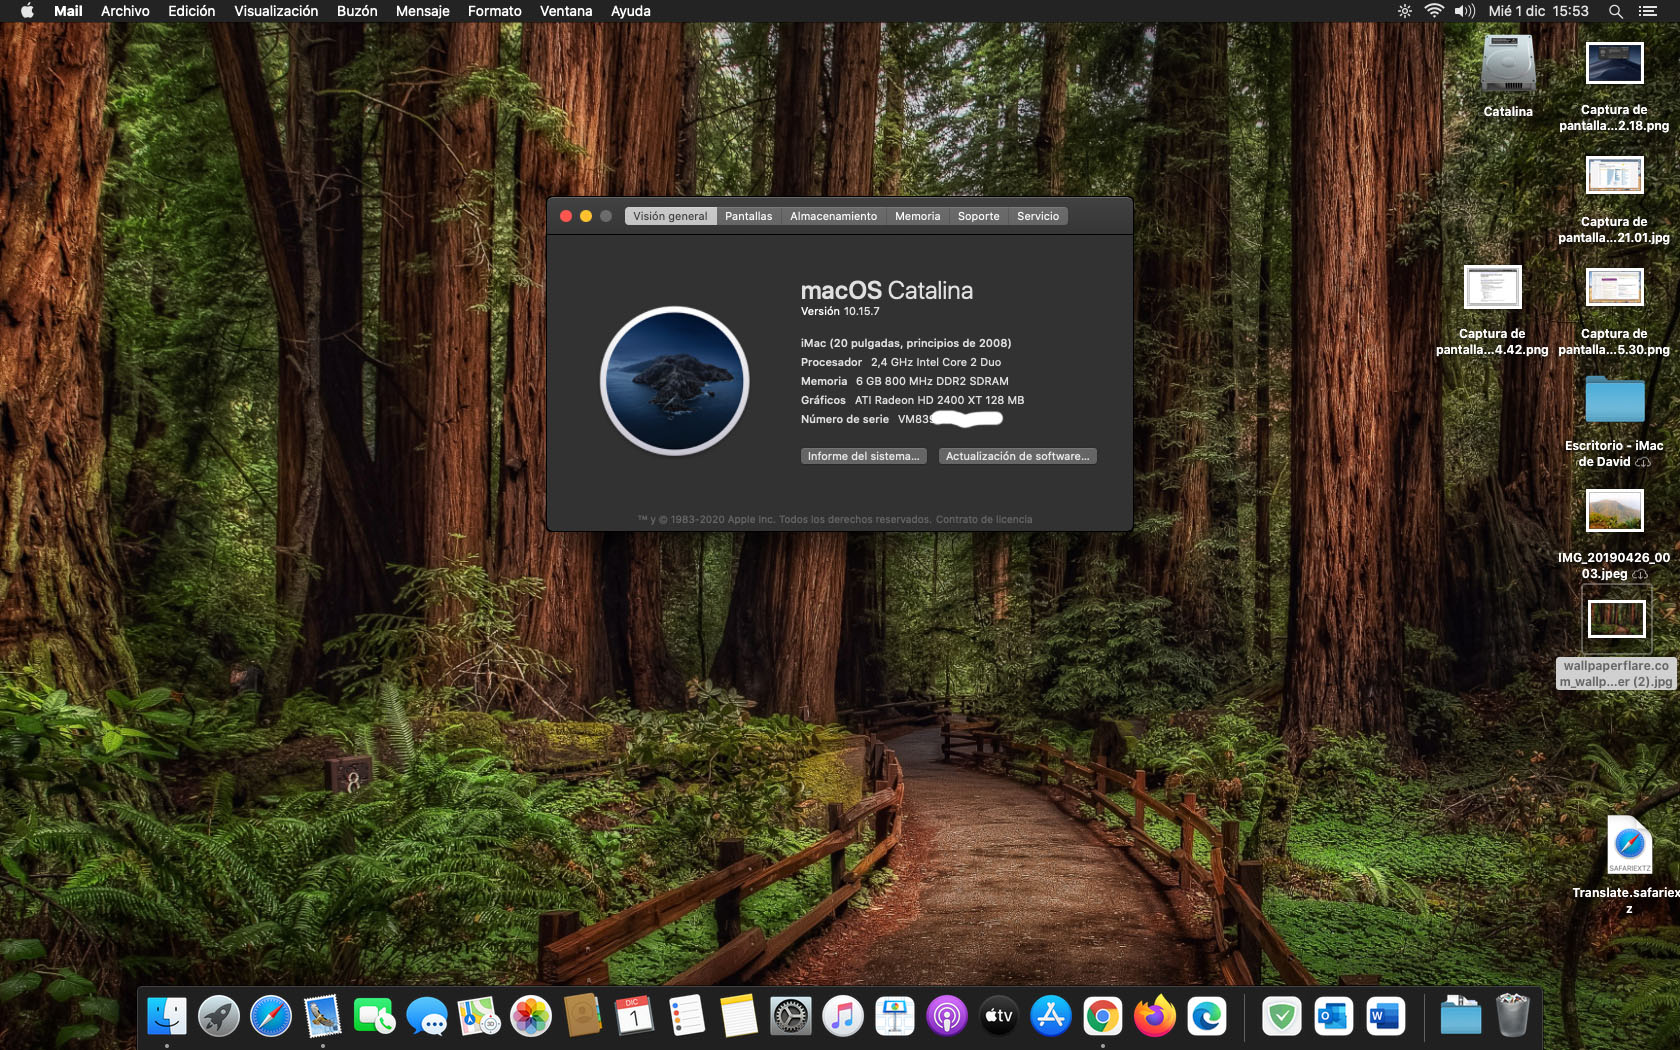1680x1050 pixels.
Task: Open the Ventana menu
Action: 566,11
